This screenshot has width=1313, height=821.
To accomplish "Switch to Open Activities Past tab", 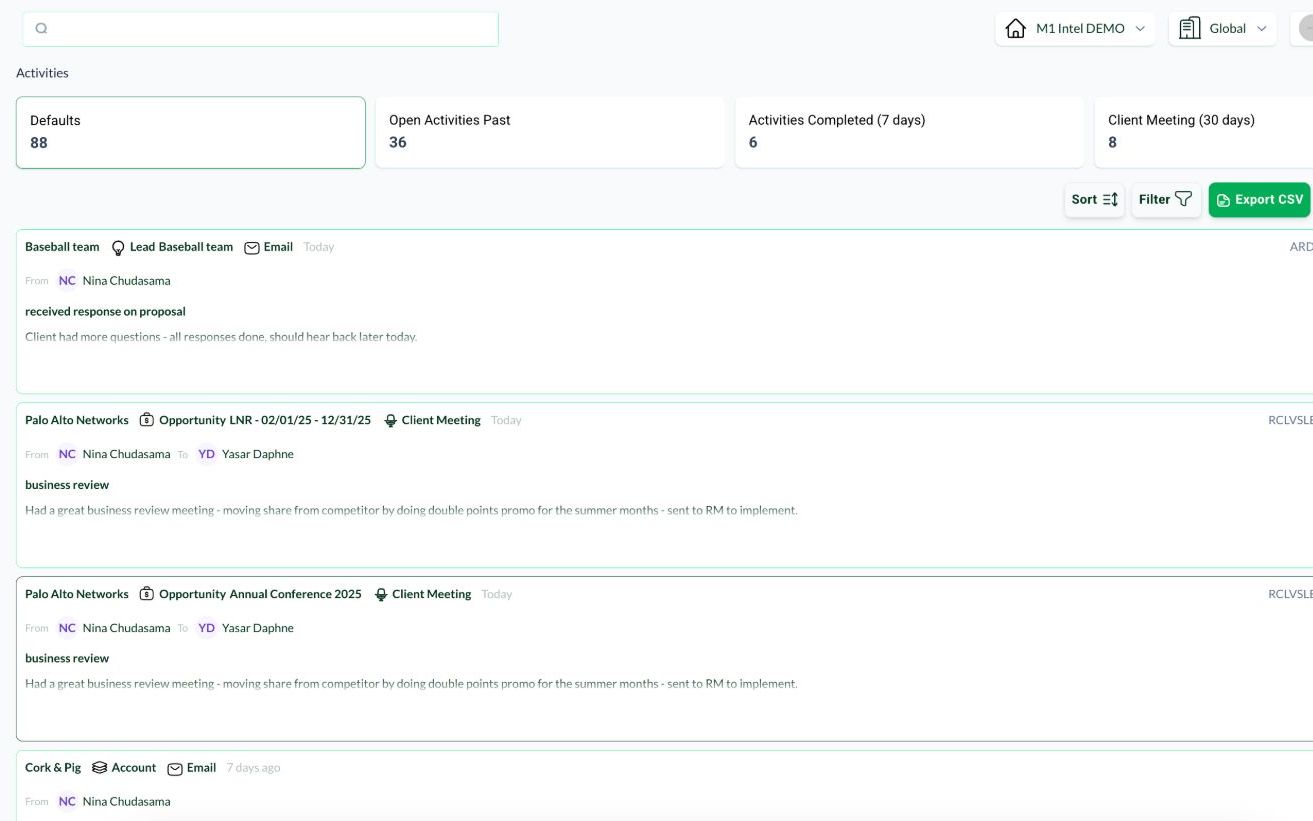I will tap(549, 132).
